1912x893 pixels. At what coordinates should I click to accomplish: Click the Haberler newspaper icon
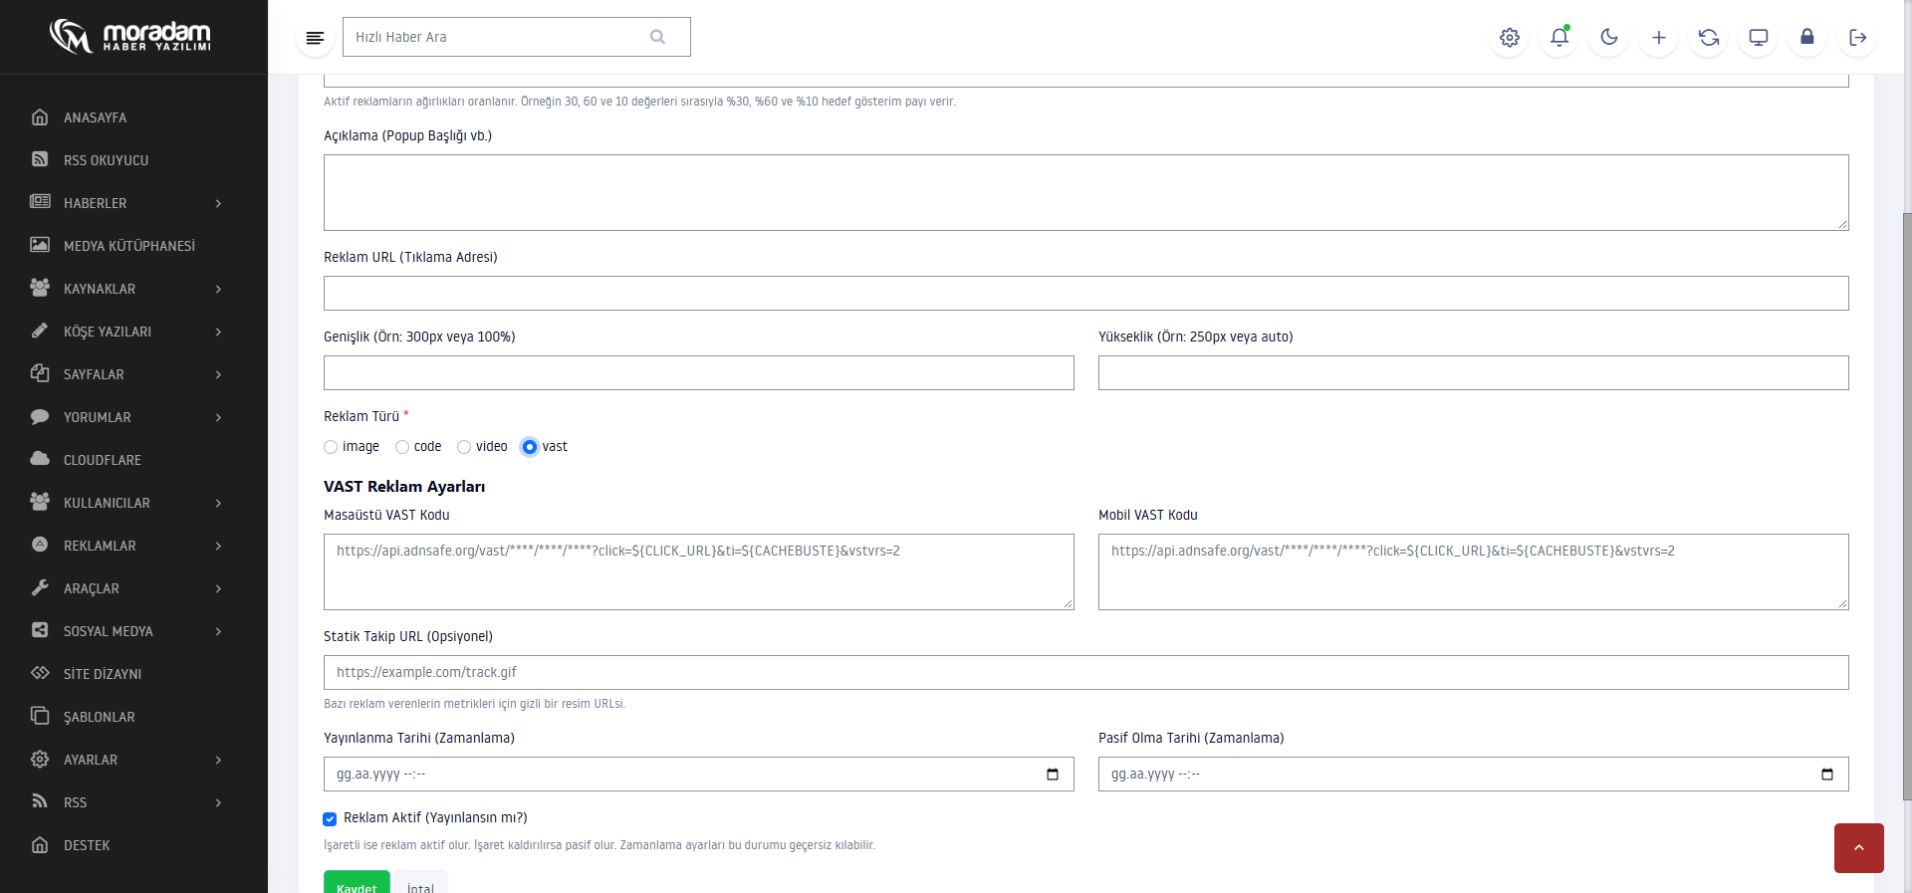click(x=40, y=202)
